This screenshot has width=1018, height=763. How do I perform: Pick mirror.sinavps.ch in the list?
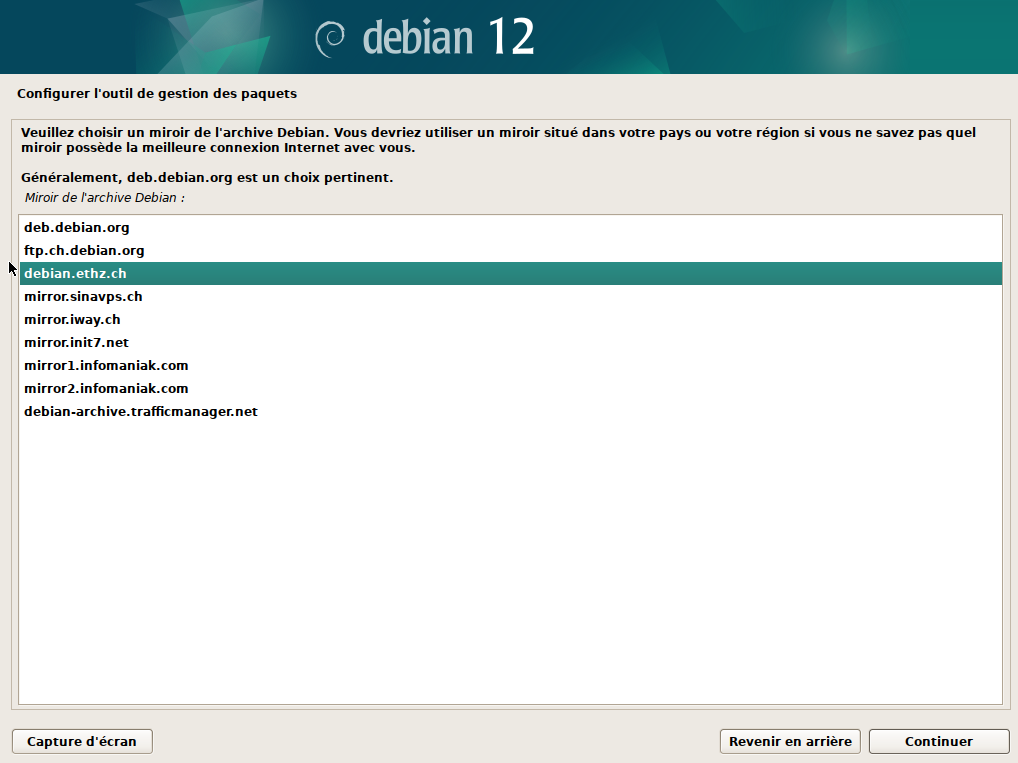click(x=510, y=297)
